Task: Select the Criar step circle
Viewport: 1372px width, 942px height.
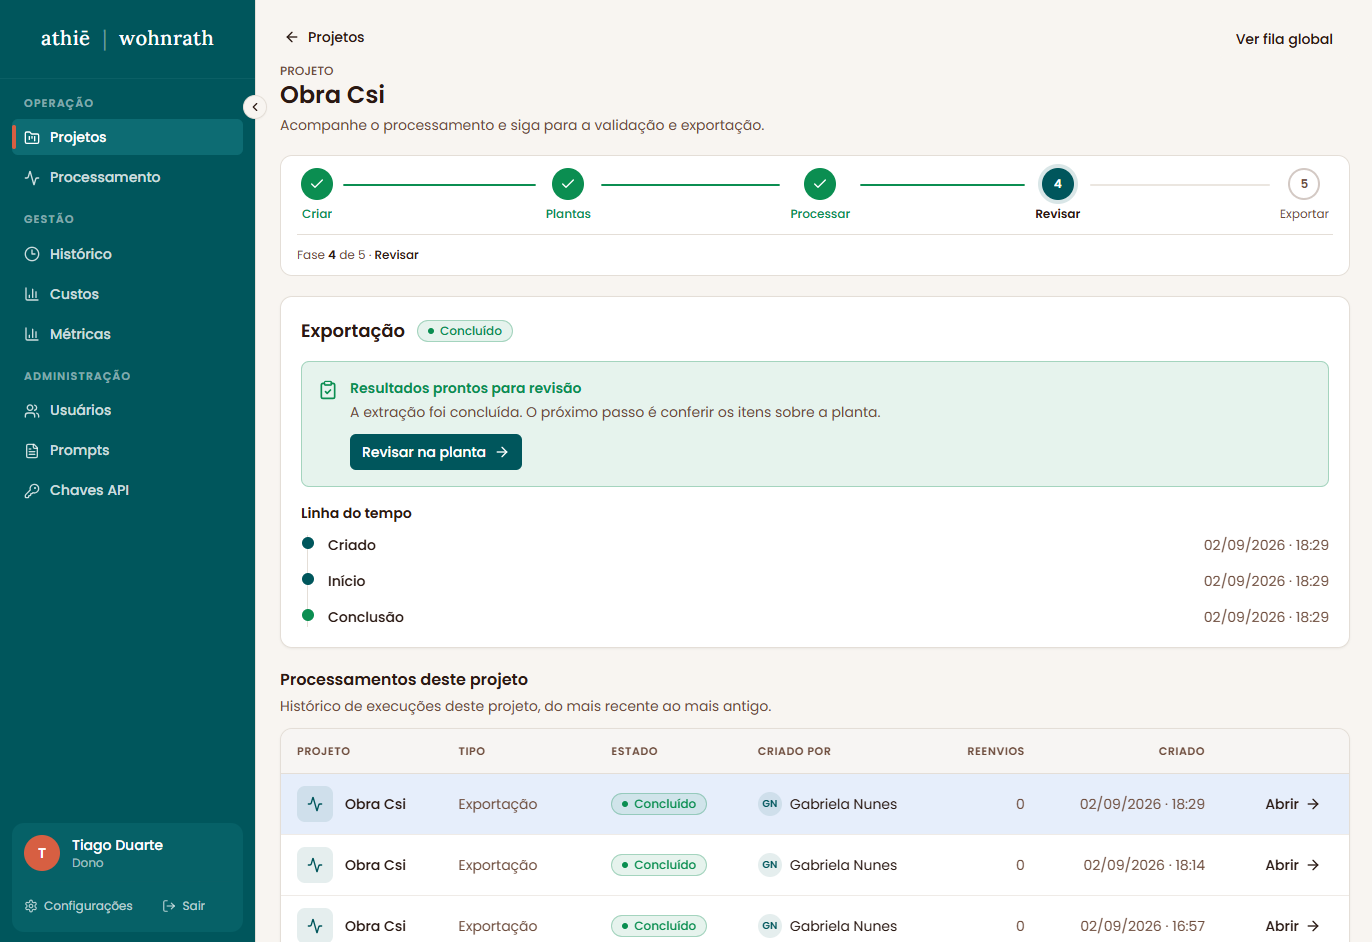Action: point(317,184)
